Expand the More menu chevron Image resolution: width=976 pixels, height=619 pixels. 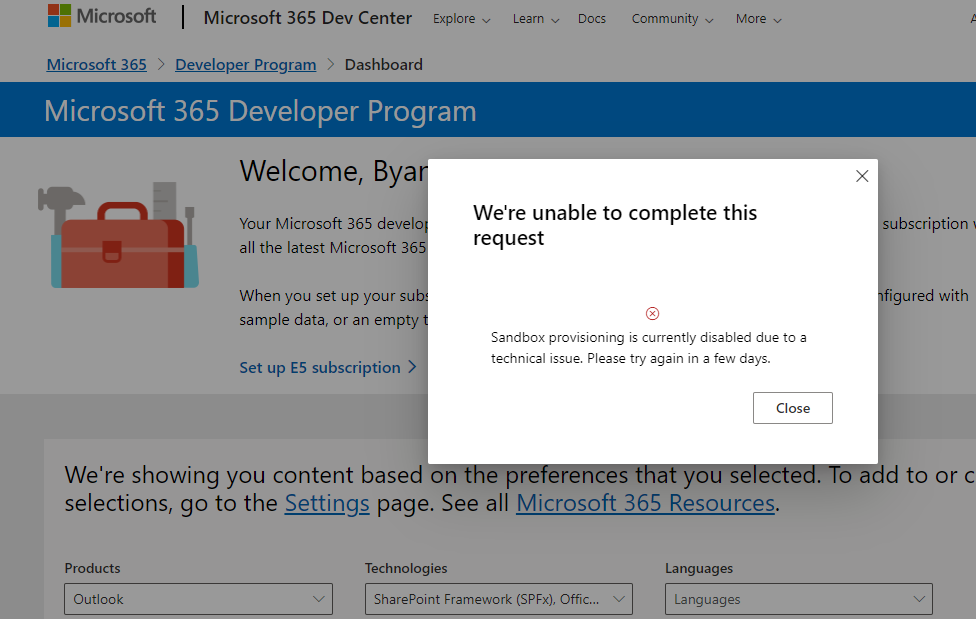pos(778,19)
